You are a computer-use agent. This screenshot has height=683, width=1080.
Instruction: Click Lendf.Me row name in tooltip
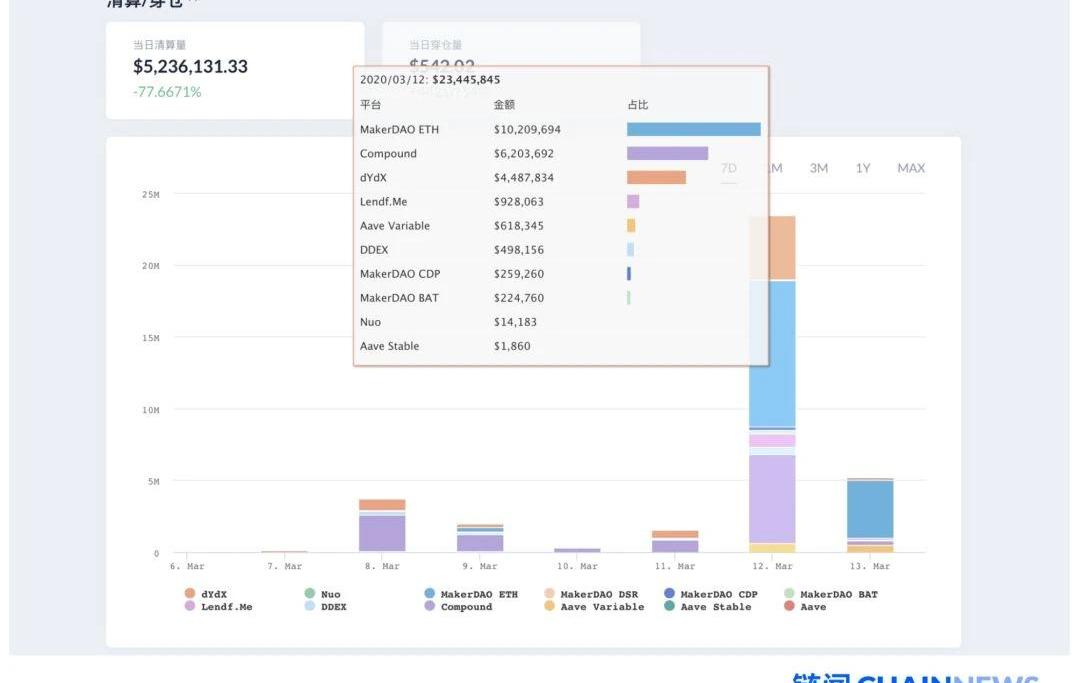(x=383, y=202)
